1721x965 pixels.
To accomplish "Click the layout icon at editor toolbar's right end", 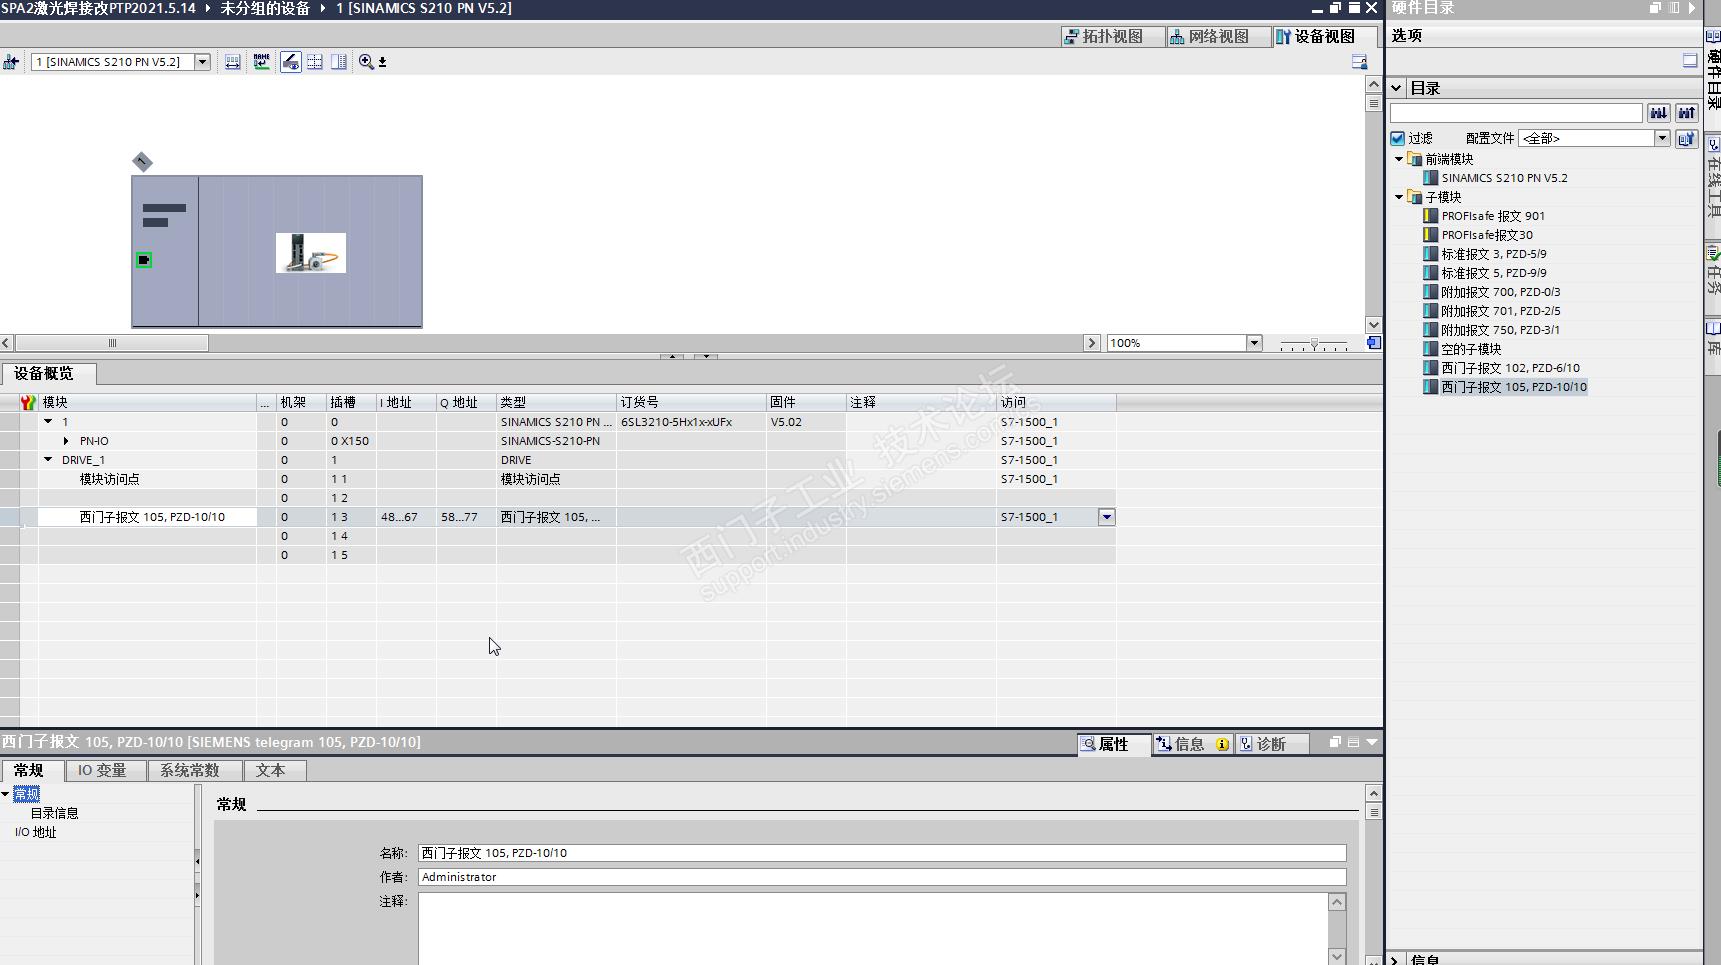I will click(1359, 62).
